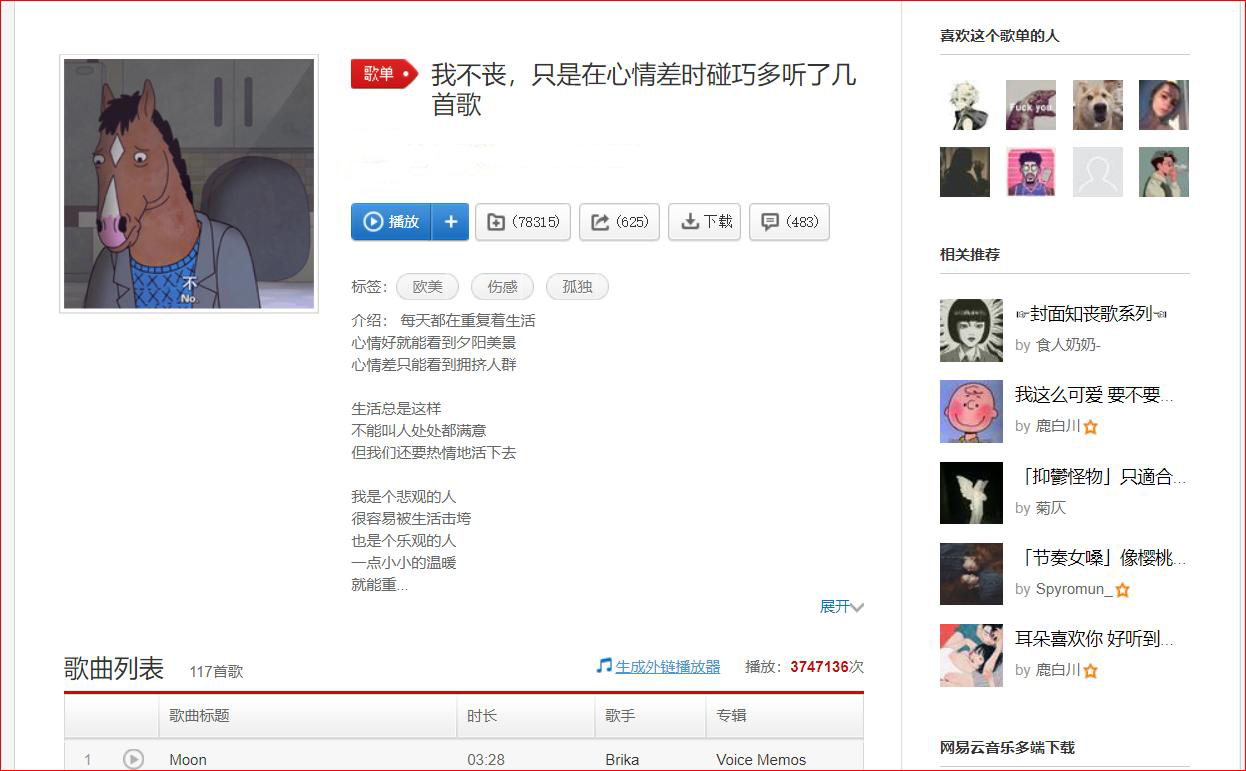The width and height of the screenshot is (1246, 771).
Task: Click the 封面知丧歌系列 cover thumbnail
Action: (971, 330)
